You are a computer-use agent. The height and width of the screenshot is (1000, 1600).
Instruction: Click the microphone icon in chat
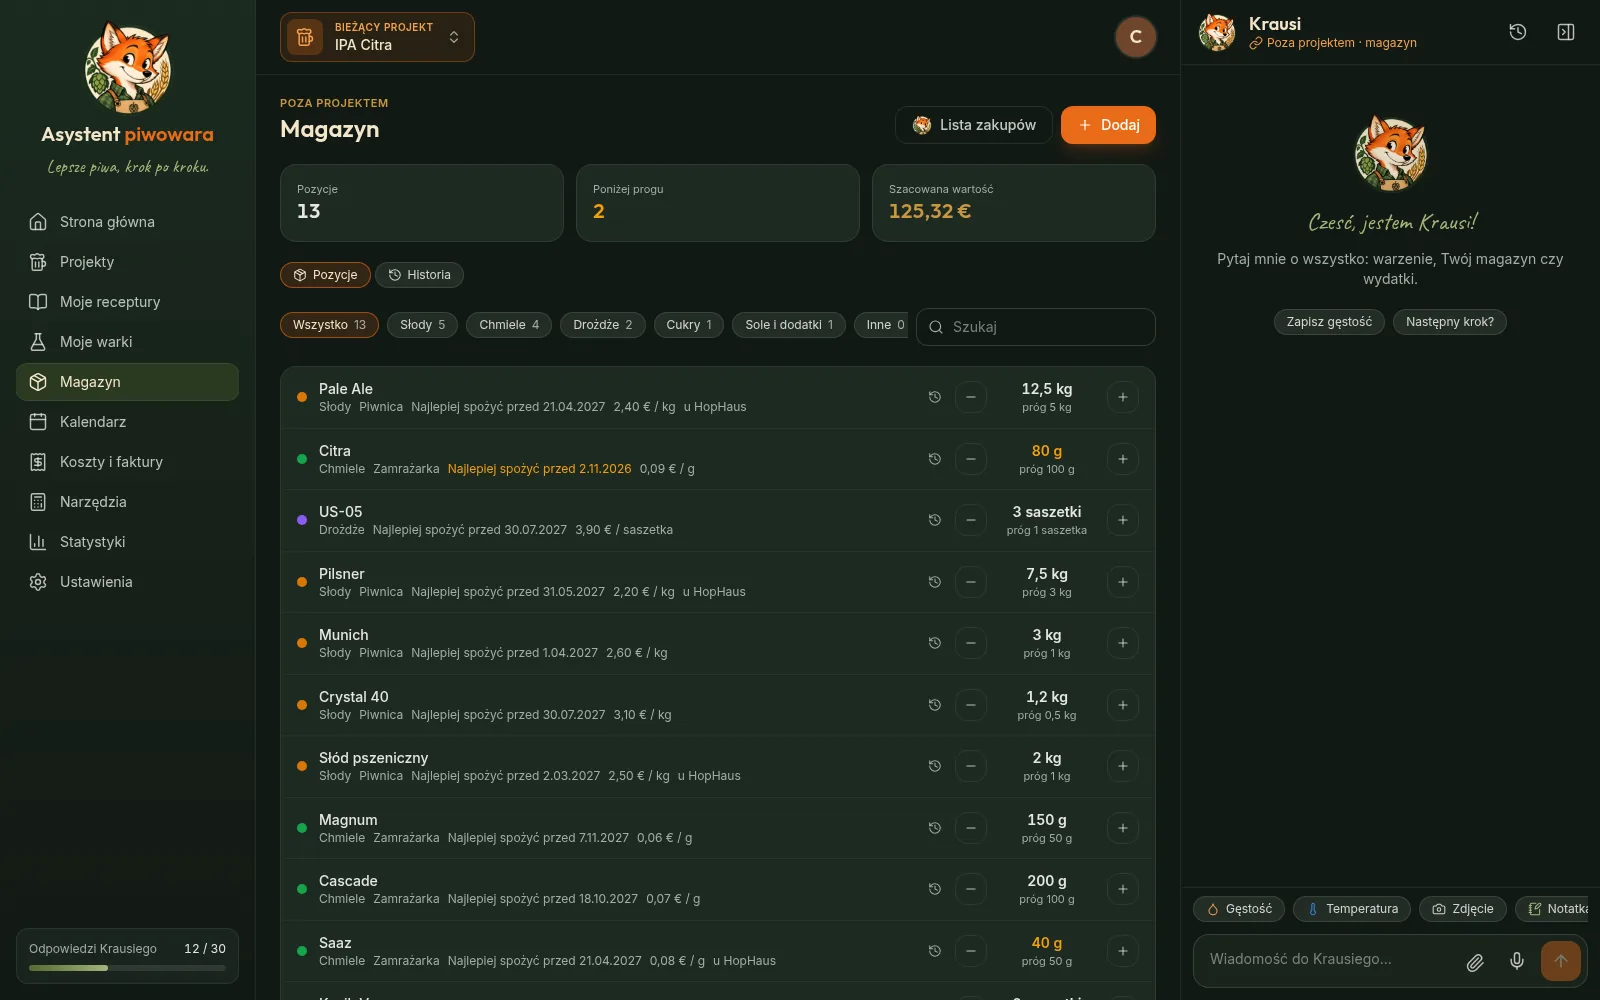pyautogui.click(x=1517, y=961)
